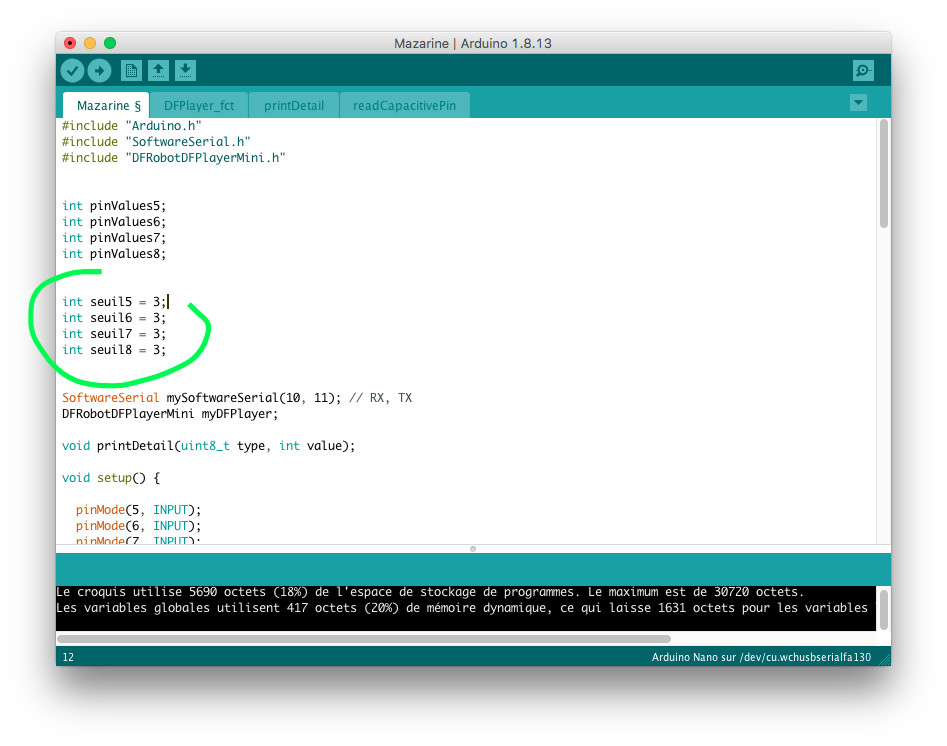Click the 'void setup() {' line in the editor
This screenshot has height=746, width=947.
tap(110, 478)
